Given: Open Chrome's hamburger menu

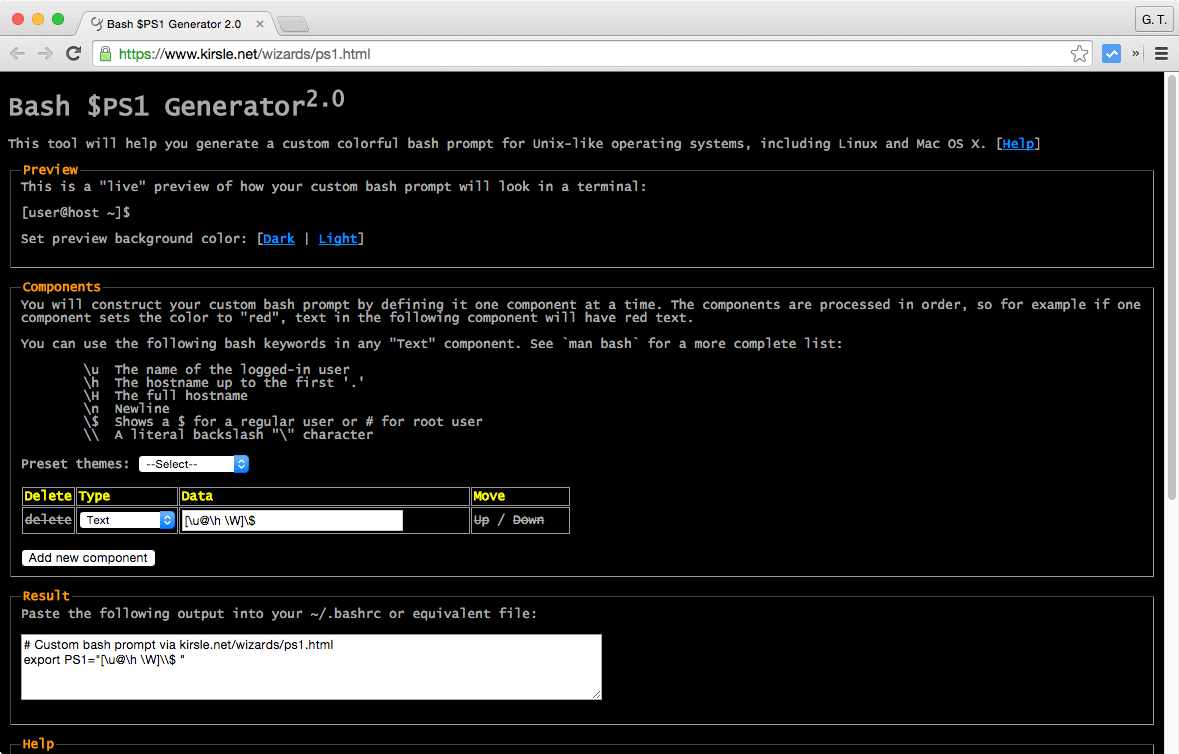Looking at the screenshot, I should coord(1160,53).
